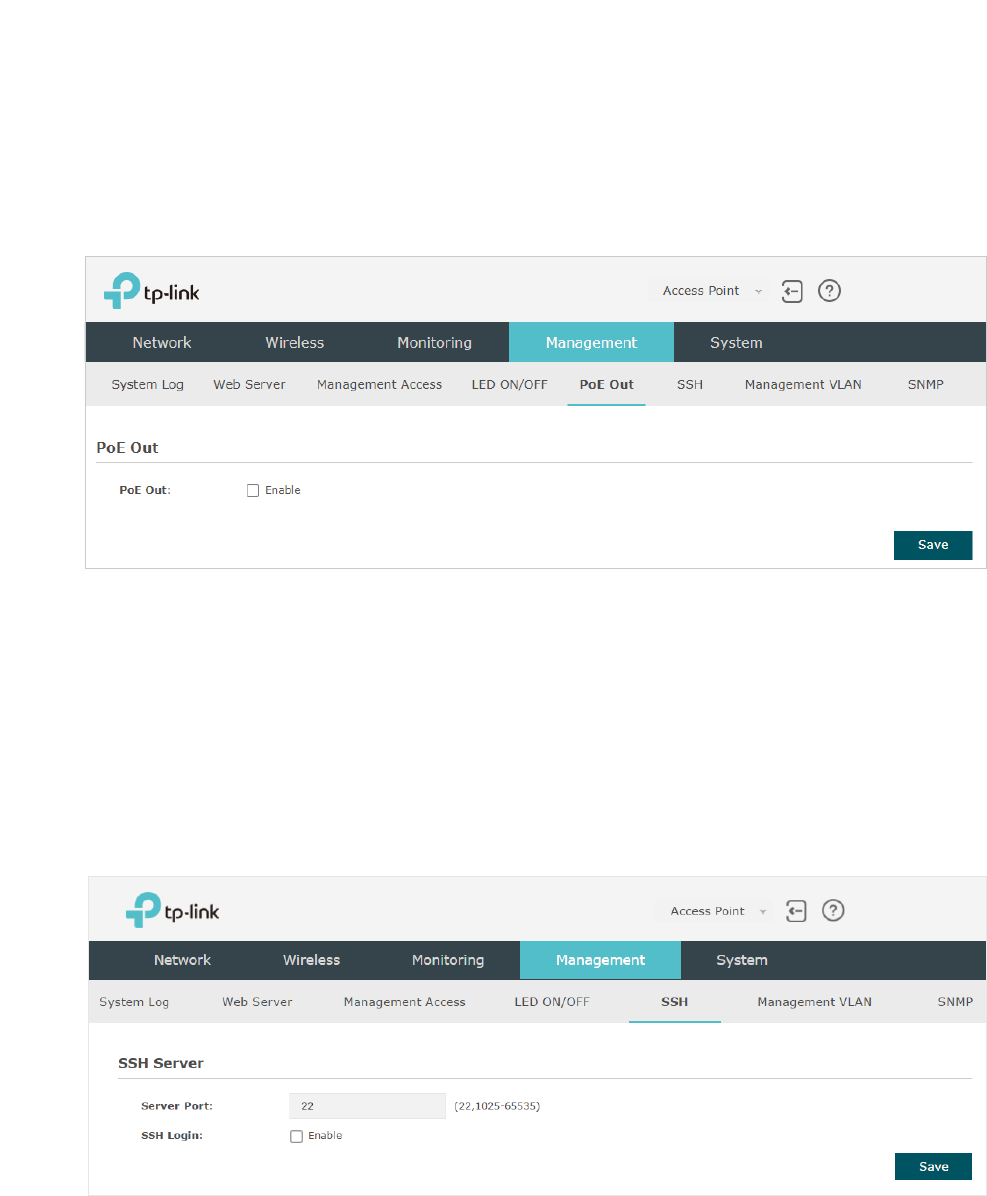The image size is (987, 1196).
Task: Switch to the System Log tab in the PoE Out panel
Action: point(147,384)
